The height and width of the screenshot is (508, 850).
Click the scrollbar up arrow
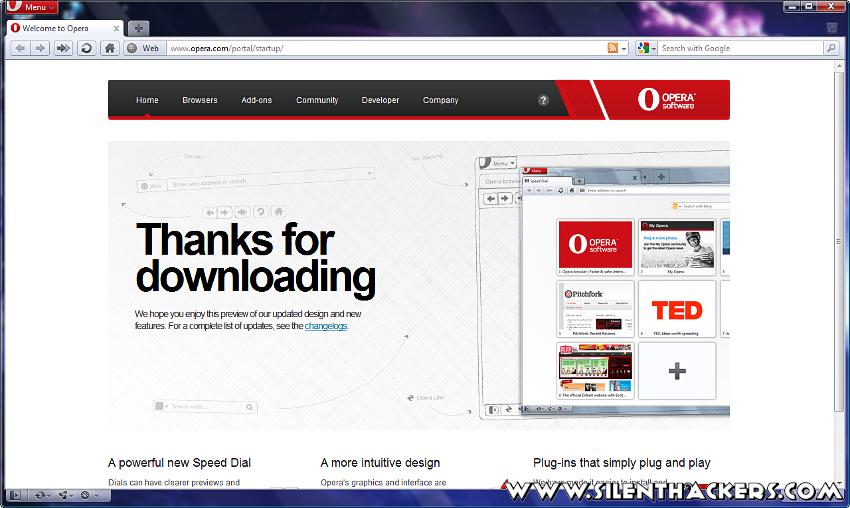[x=839, y=66]
